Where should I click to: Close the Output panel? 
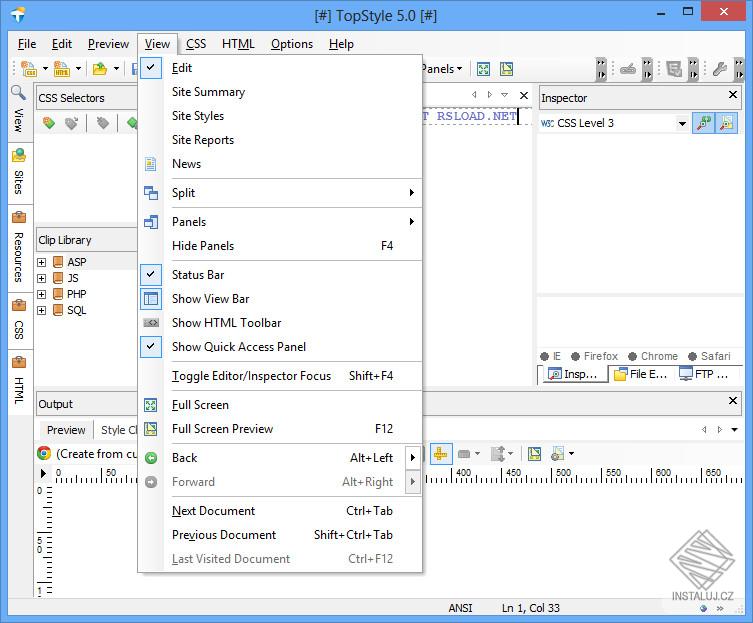[733, 401]
